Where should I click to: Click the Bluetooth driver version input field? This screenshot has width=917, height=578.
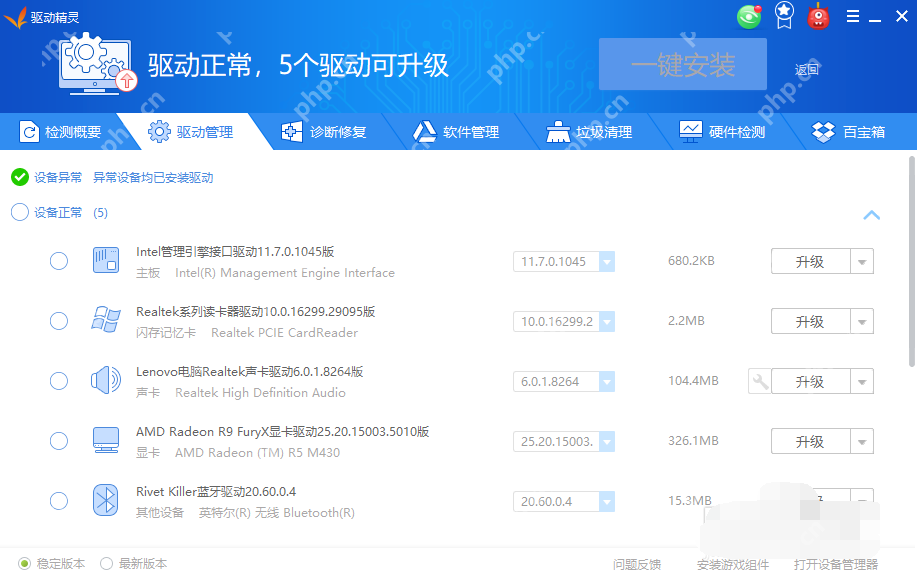pos(555,501)
